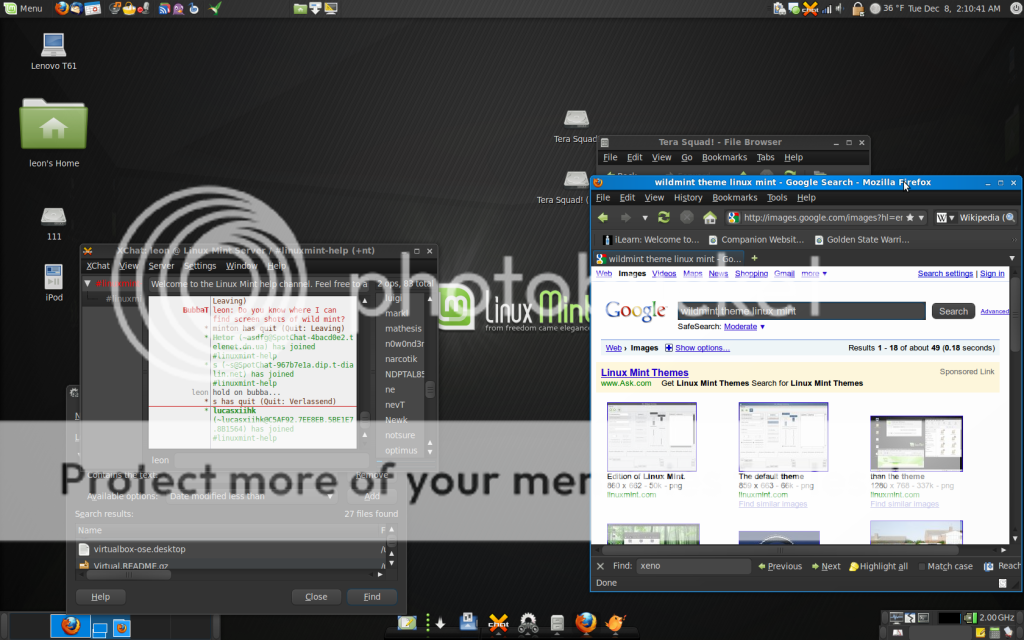Open the RSS feed reader launcher
The width and height of the screenshot is (1024, 640).
click(164, 8)
